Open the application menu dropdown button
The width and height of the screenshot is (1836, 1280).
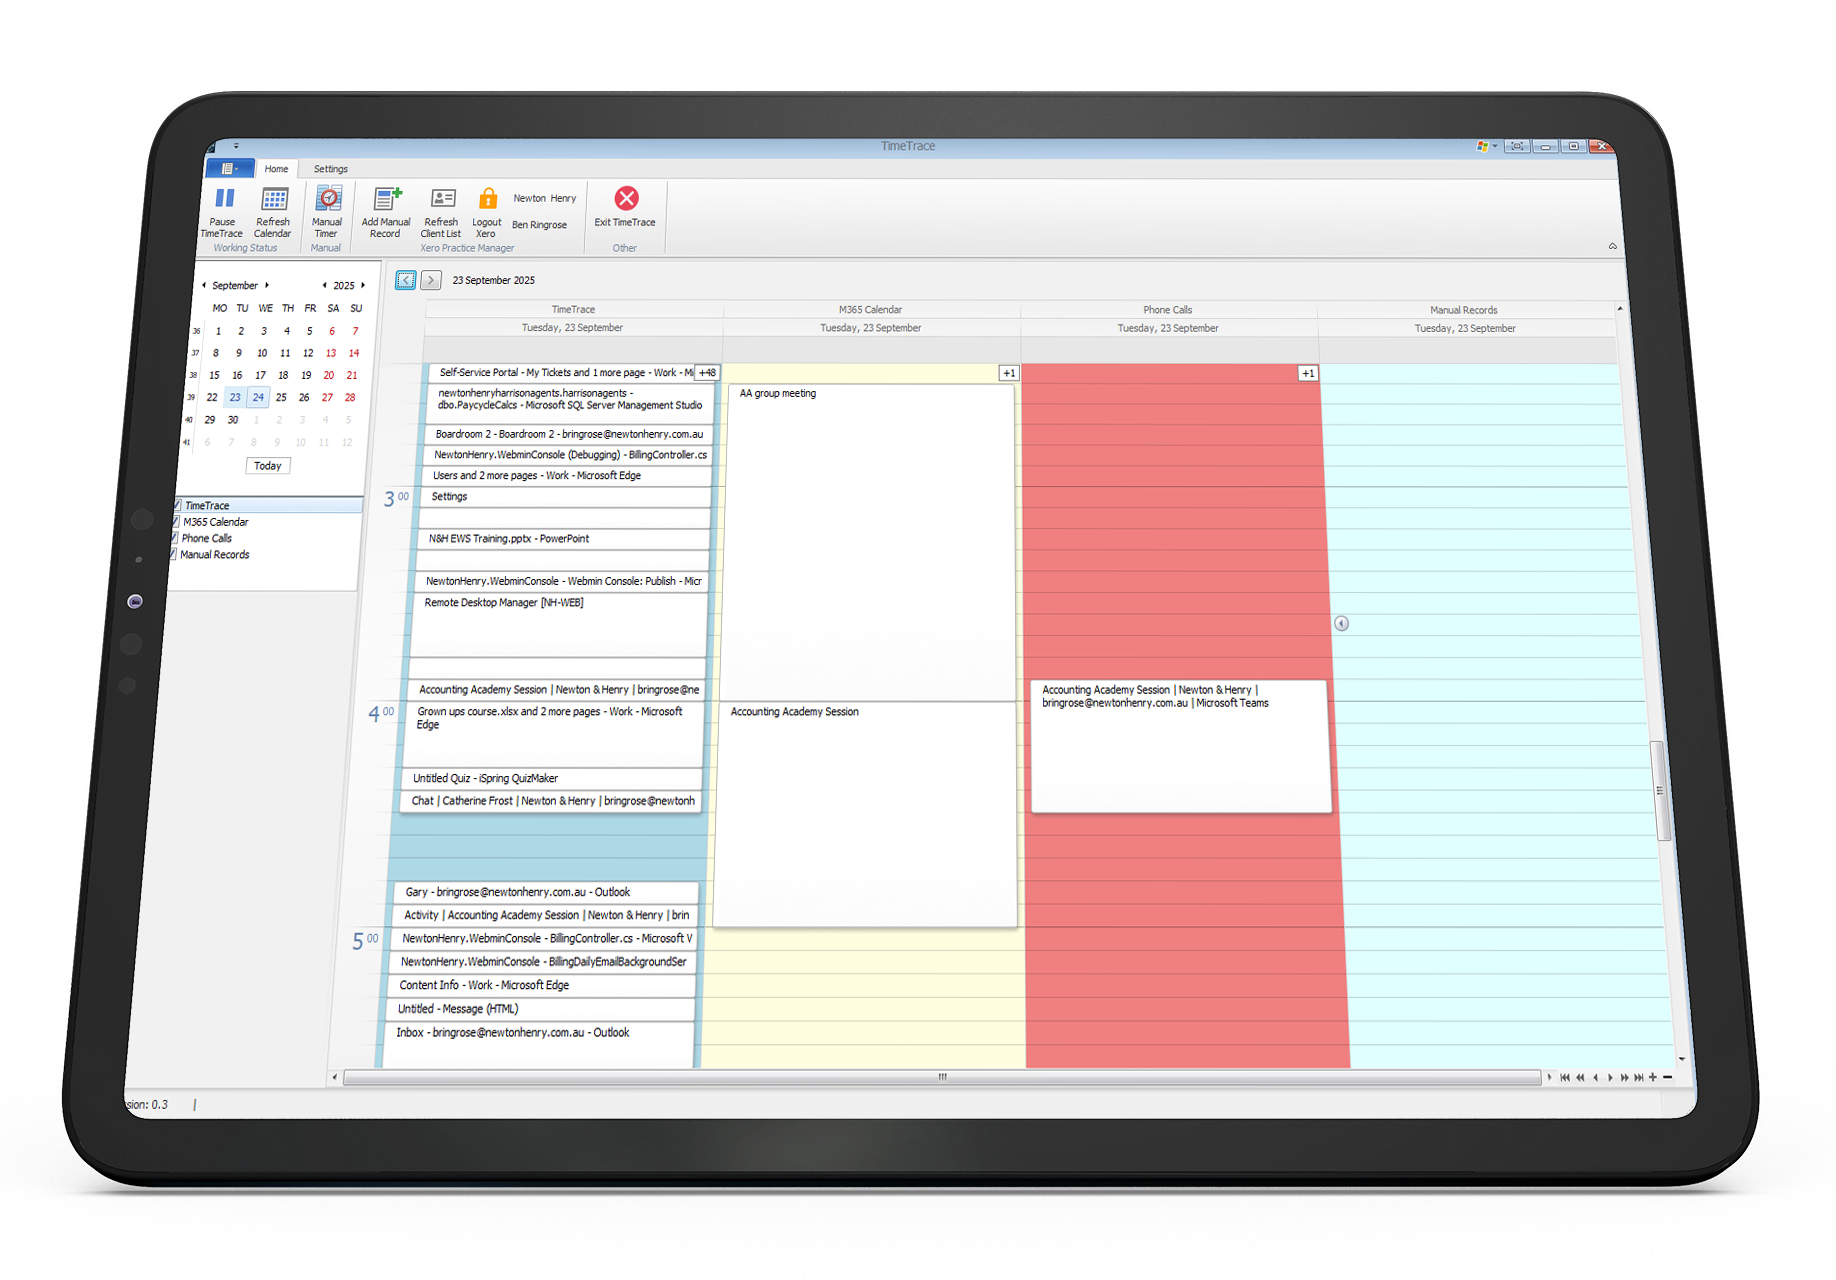tap(229, 169)
